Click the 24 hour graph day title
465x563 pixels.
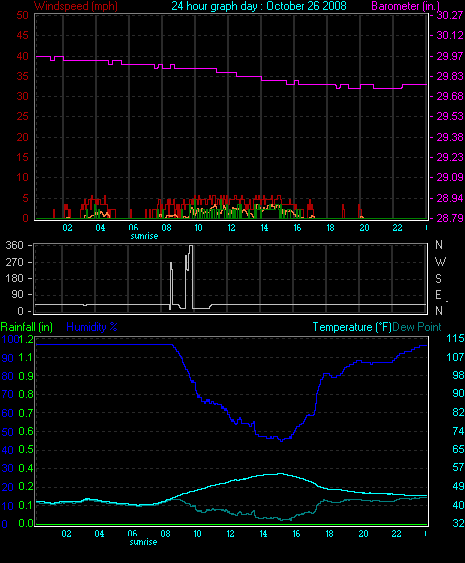(259, 6)
